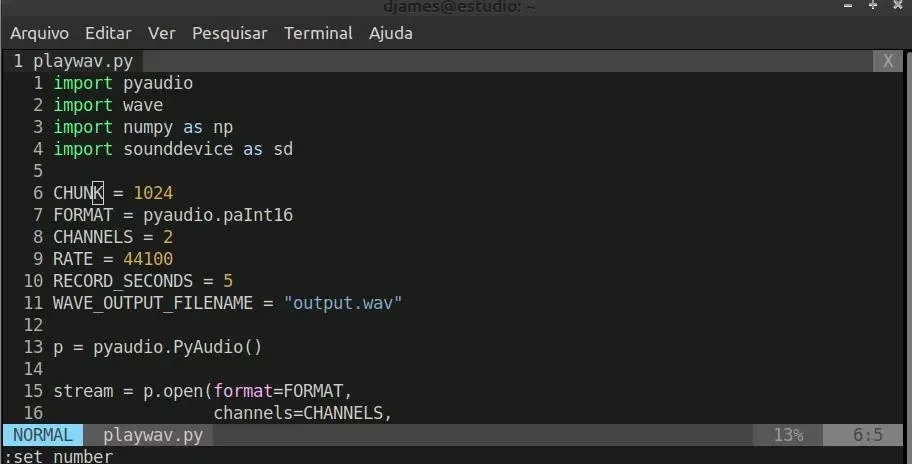
Task: Click the RECORD_SECONDS variable
Action: click(x=123, y=281)
